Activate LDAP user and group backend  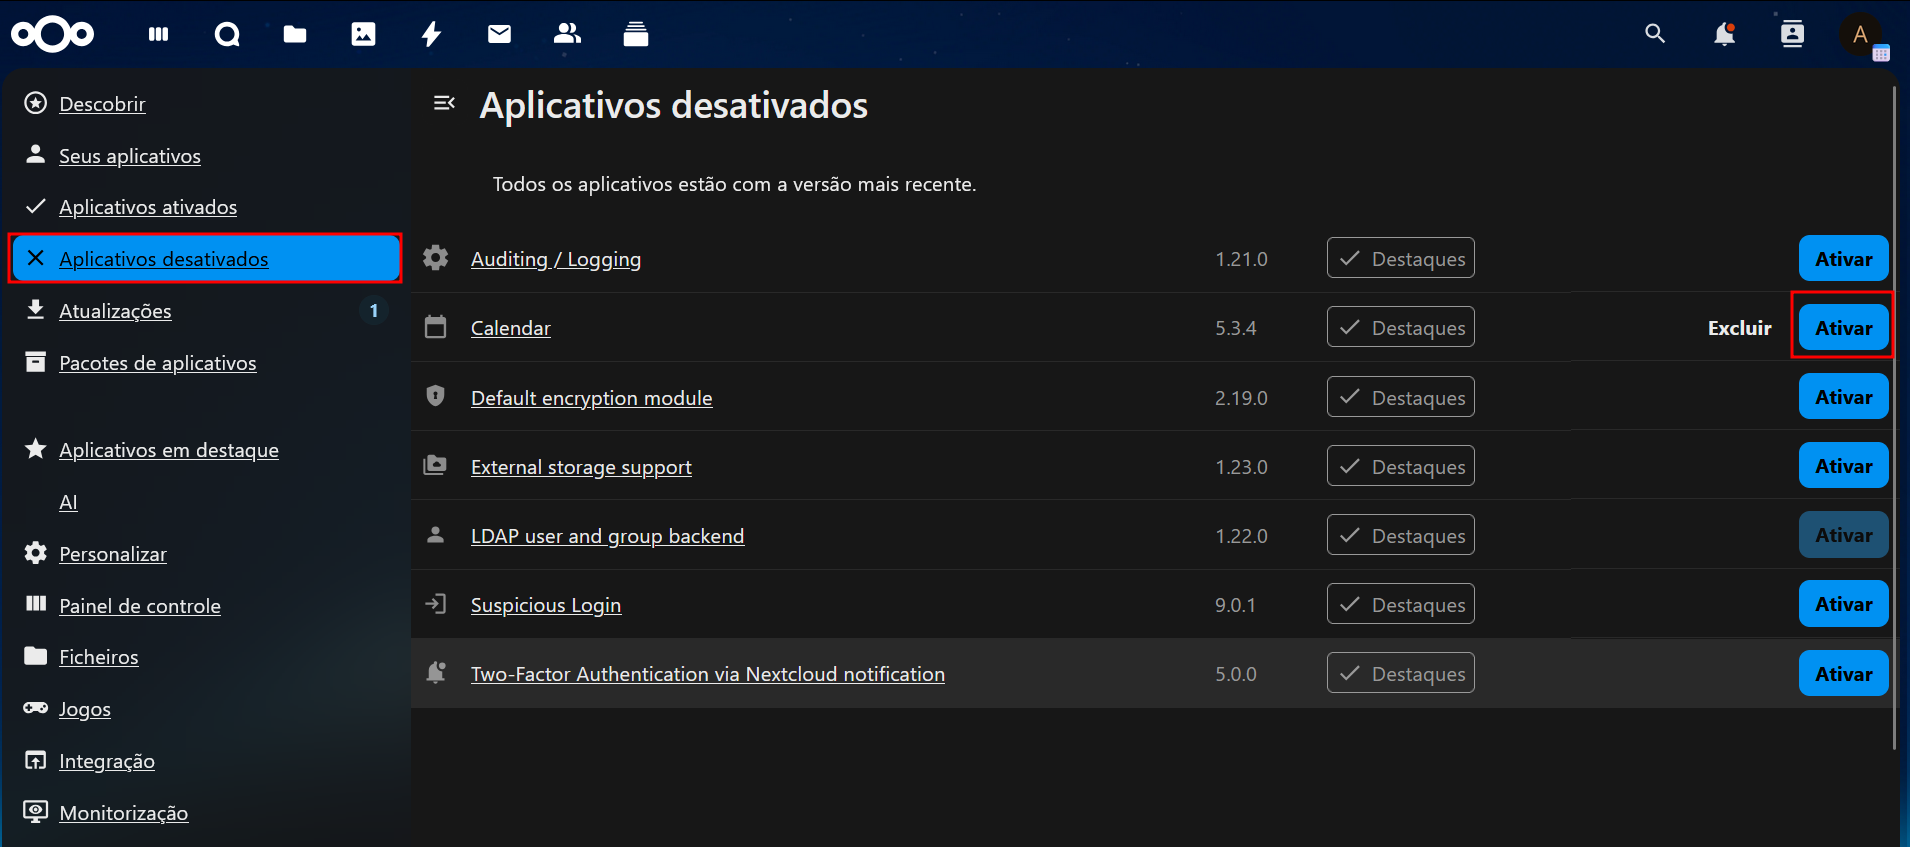tap(1844, 535)
